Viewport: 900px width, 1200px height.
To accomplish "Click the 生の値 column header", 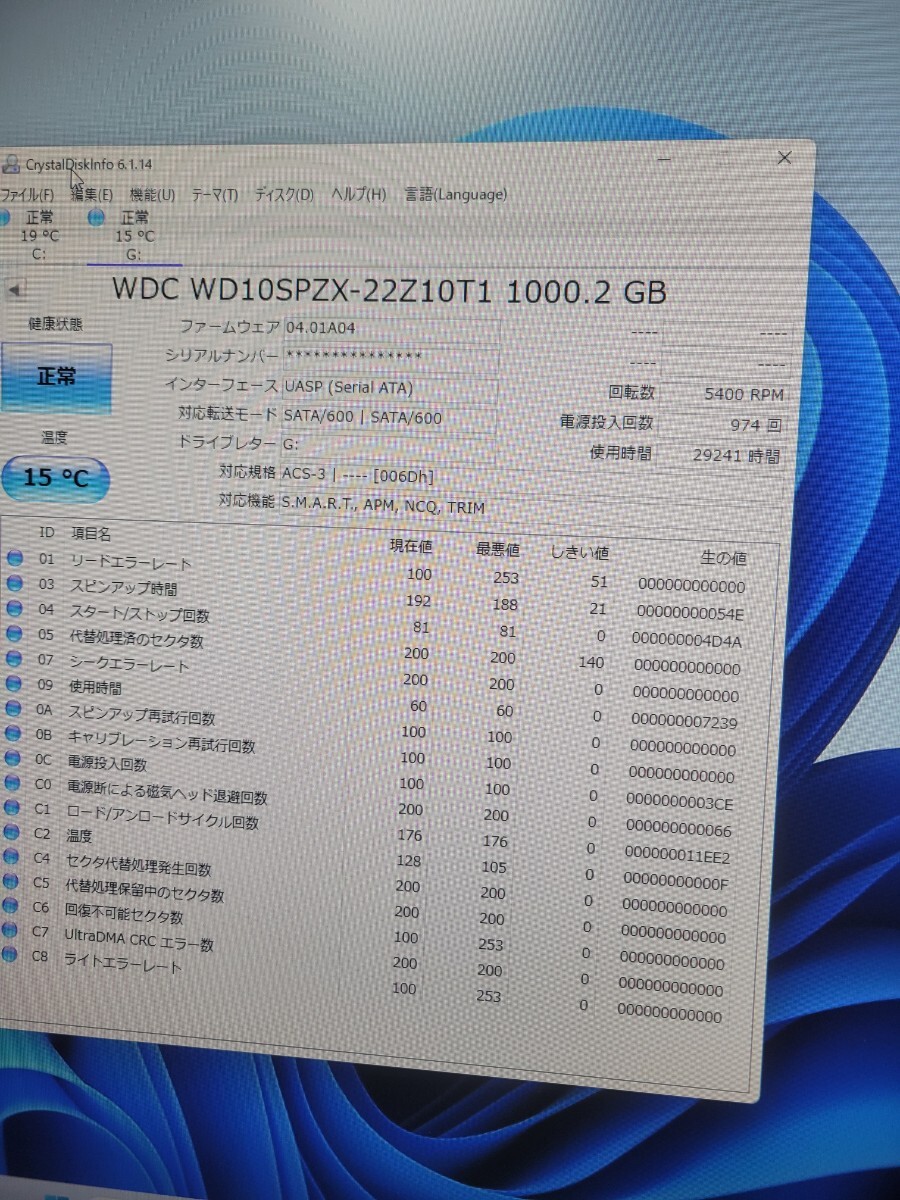I will coord(723,557).
